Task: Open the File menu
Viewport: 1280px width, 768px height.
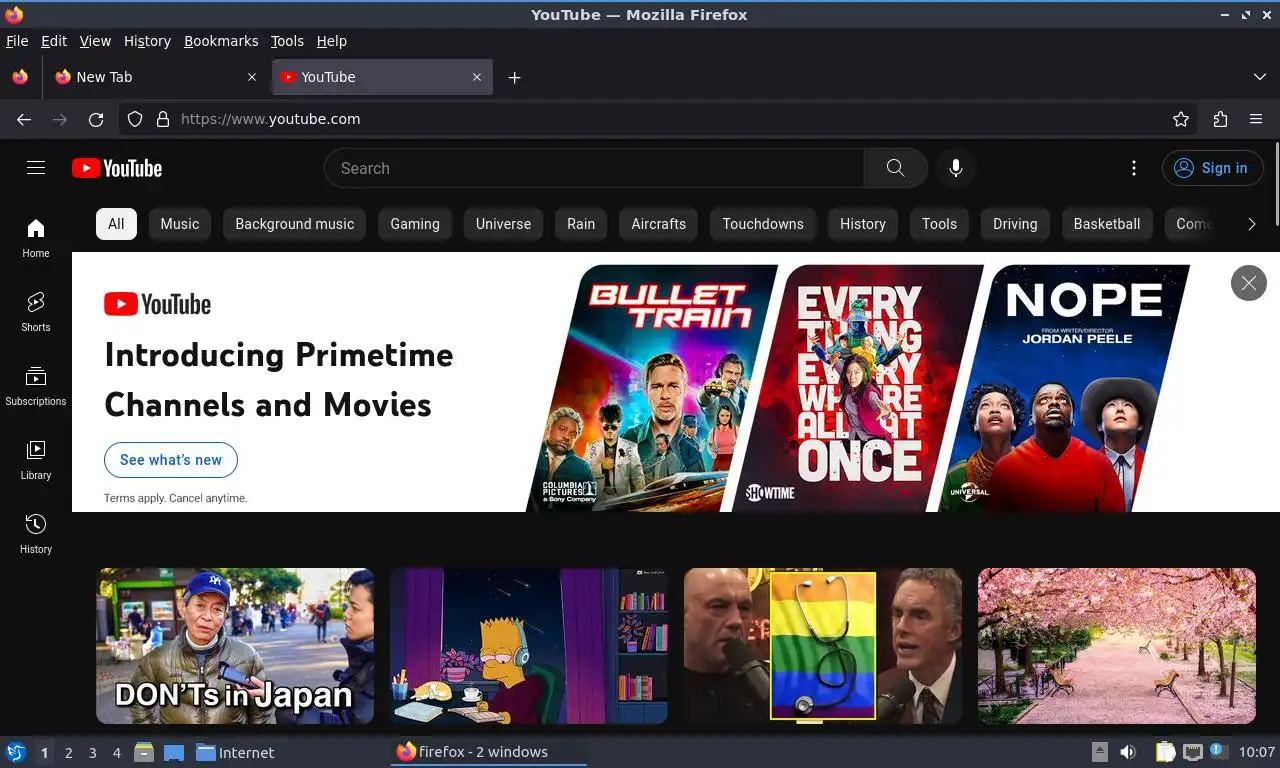Action: [x=17, y=41]
